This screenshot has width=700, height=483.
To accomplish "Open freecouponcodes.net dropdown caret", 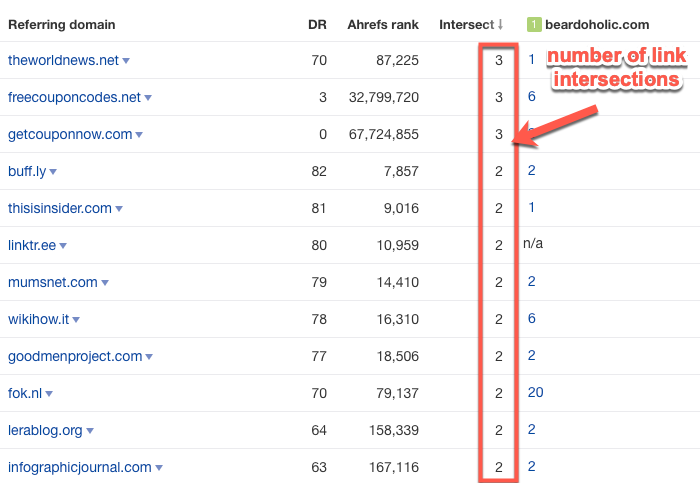I will [148, 98].
